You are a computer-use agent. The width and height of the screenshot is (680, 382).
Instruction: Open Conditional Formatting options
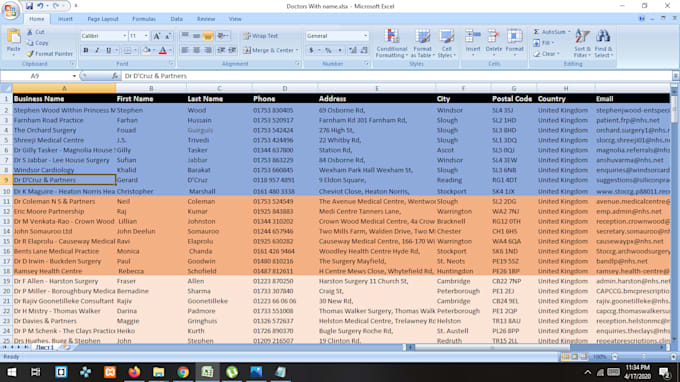coord(392,43)
